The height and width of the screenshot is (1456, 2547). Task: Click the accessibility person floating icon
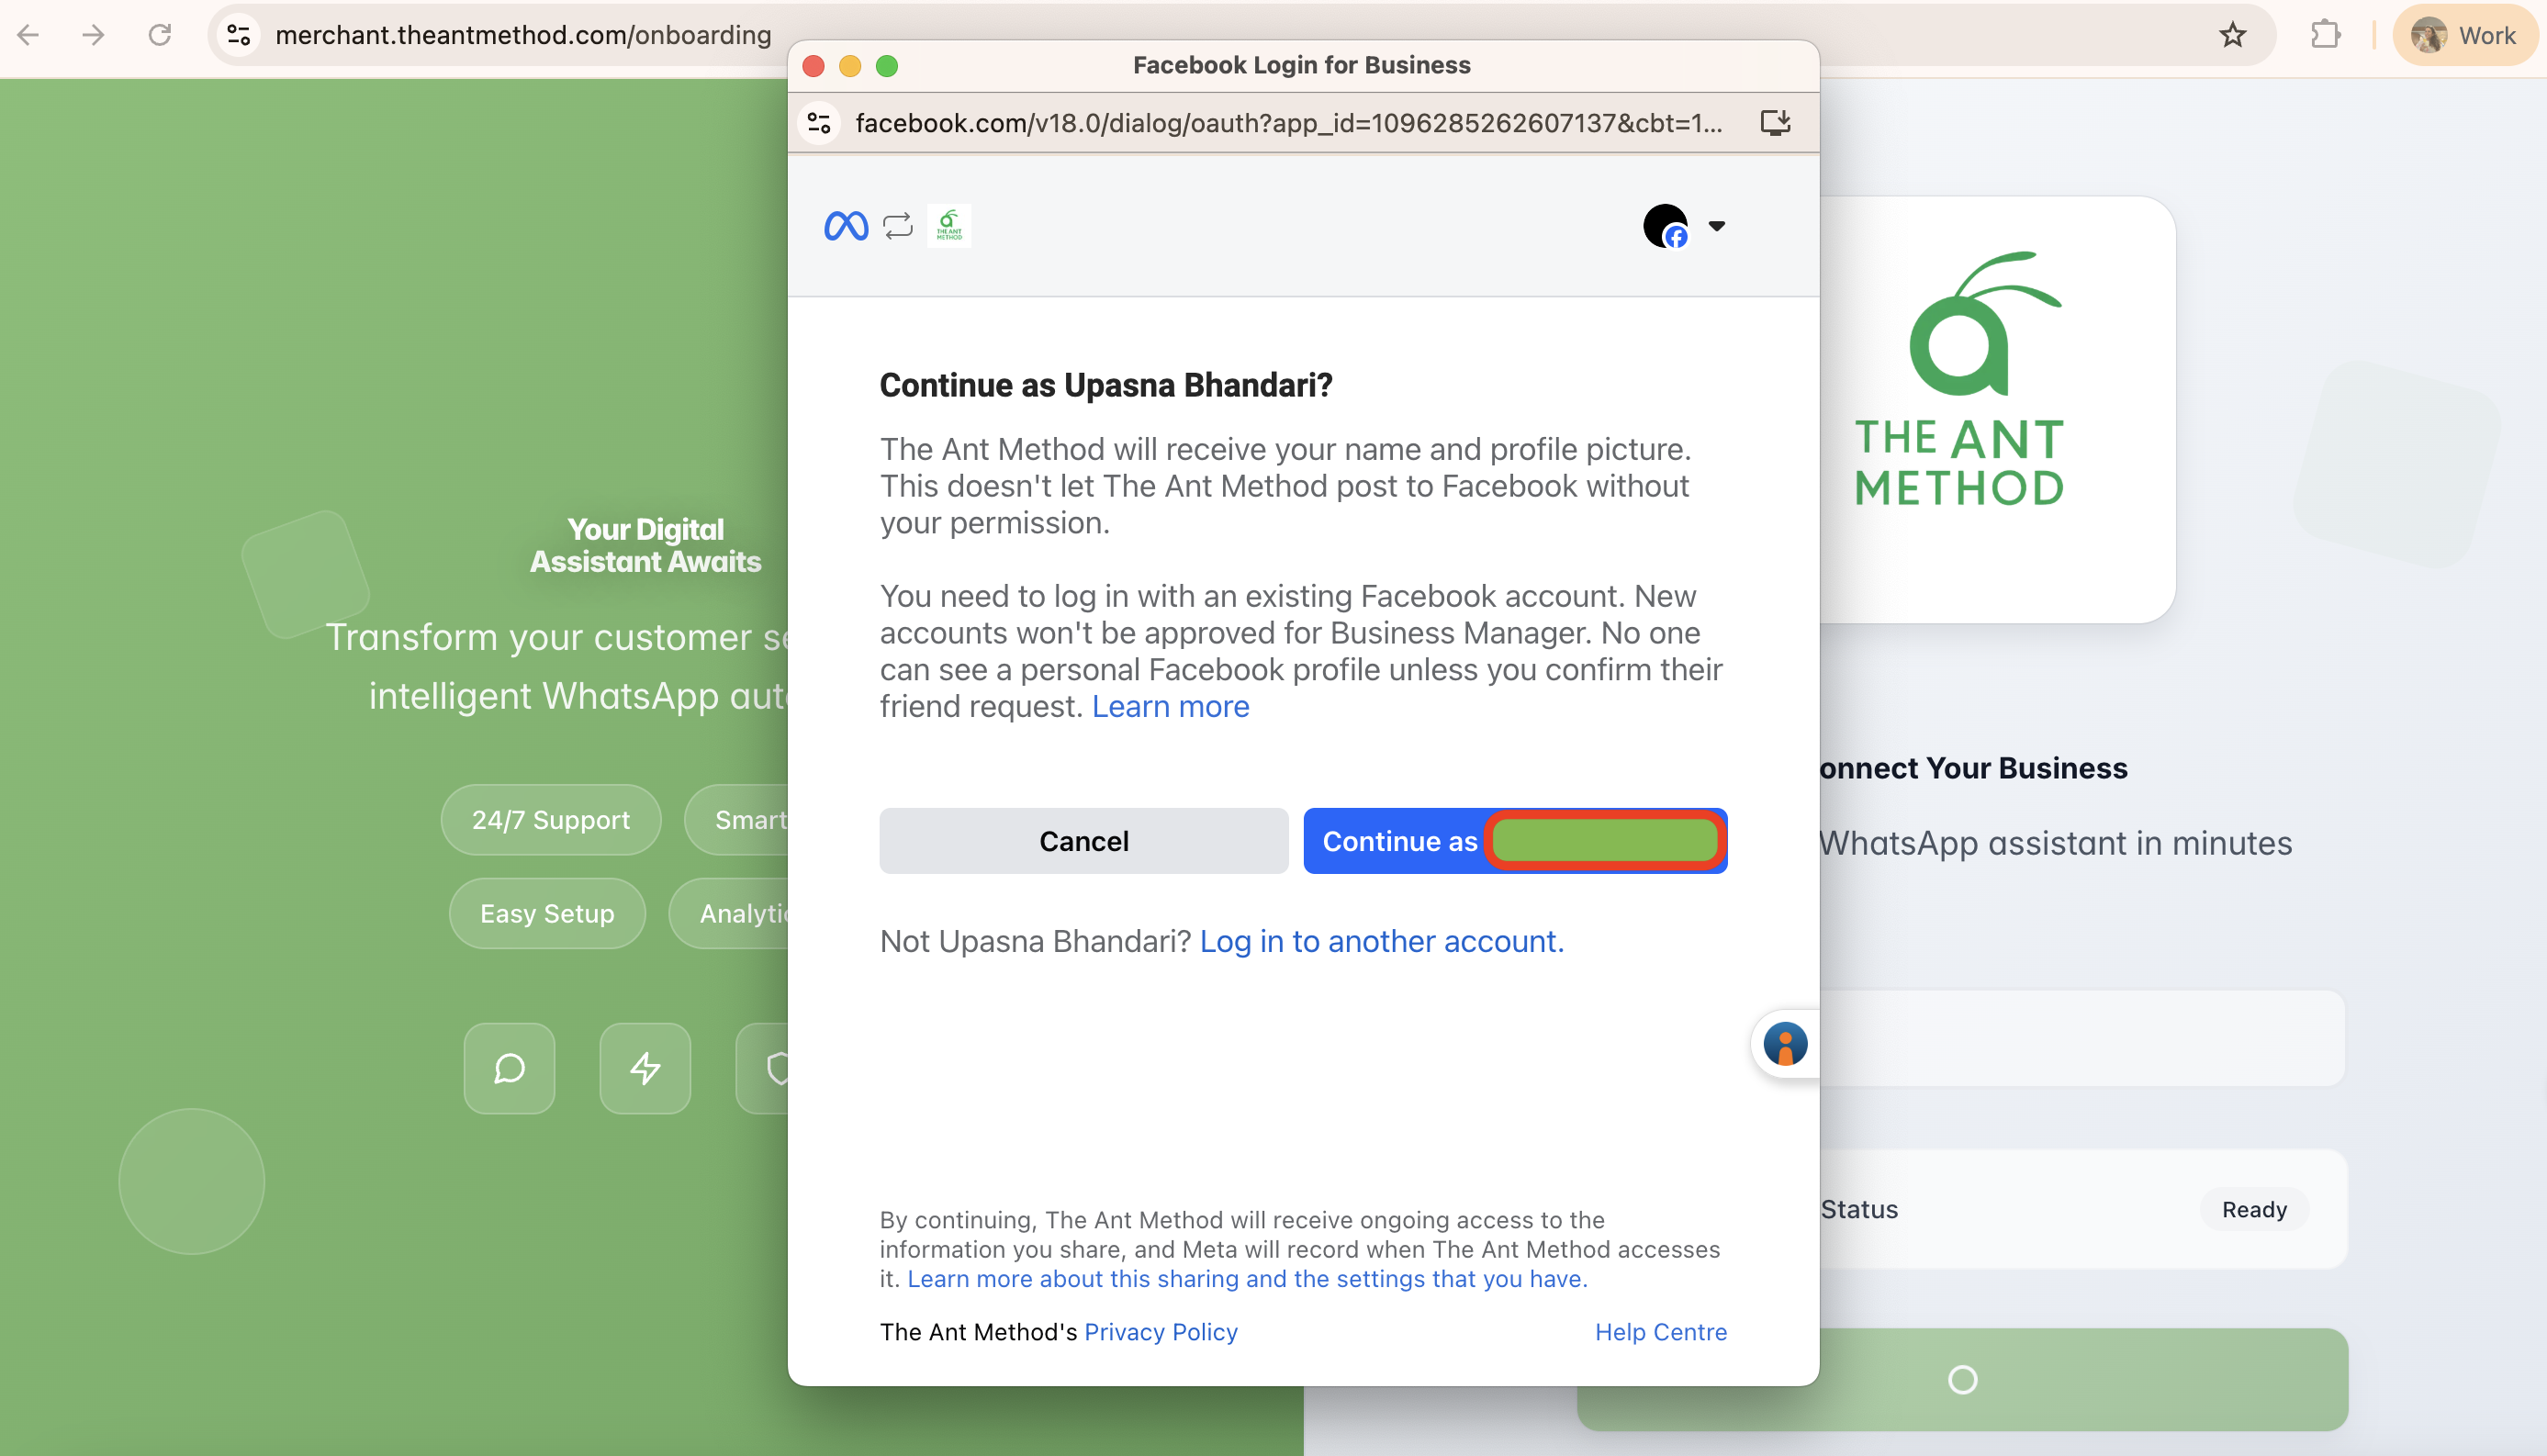1785,1044
